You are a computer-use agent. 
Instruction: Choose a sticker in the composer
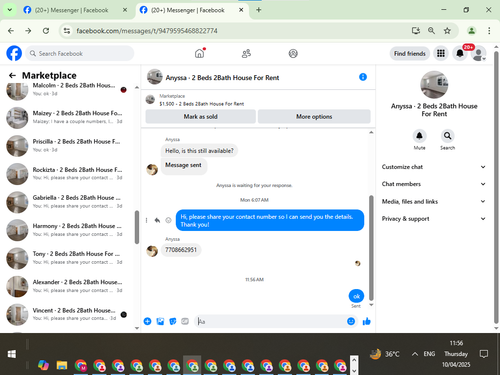[x=173, y=321]
